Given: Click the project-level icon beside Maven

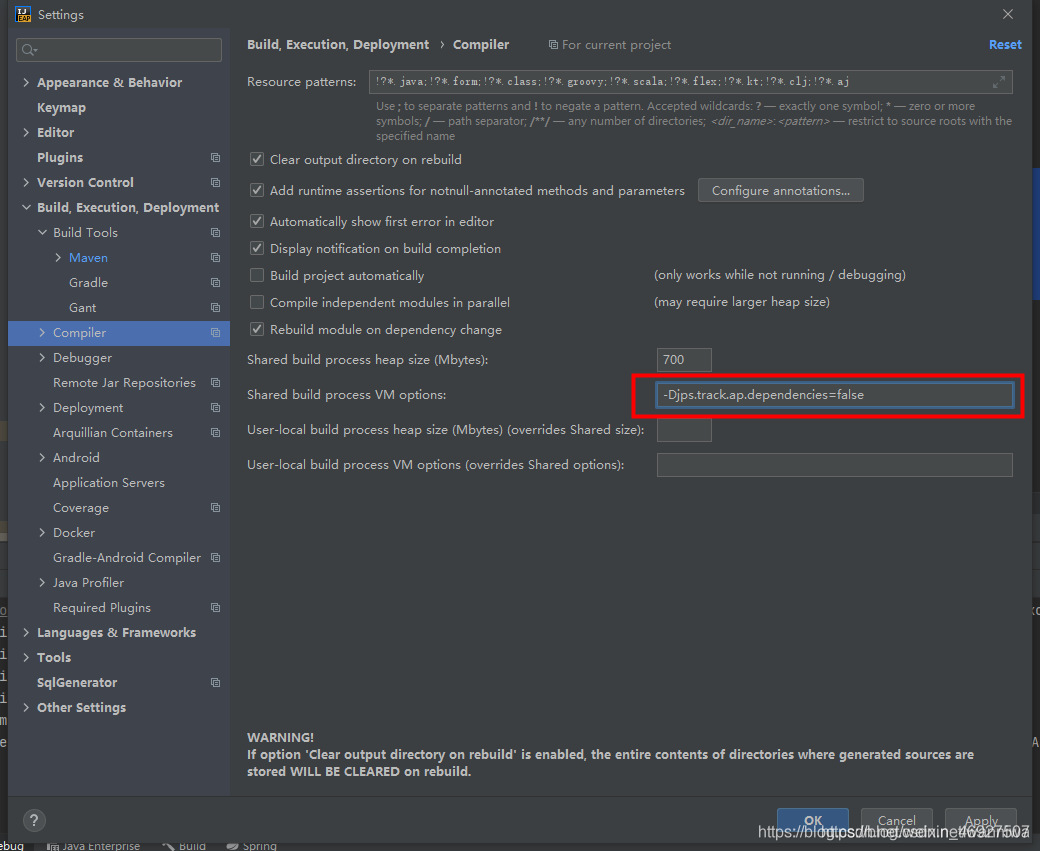Looking at the screenshot, I should click(x=216, y=257).
